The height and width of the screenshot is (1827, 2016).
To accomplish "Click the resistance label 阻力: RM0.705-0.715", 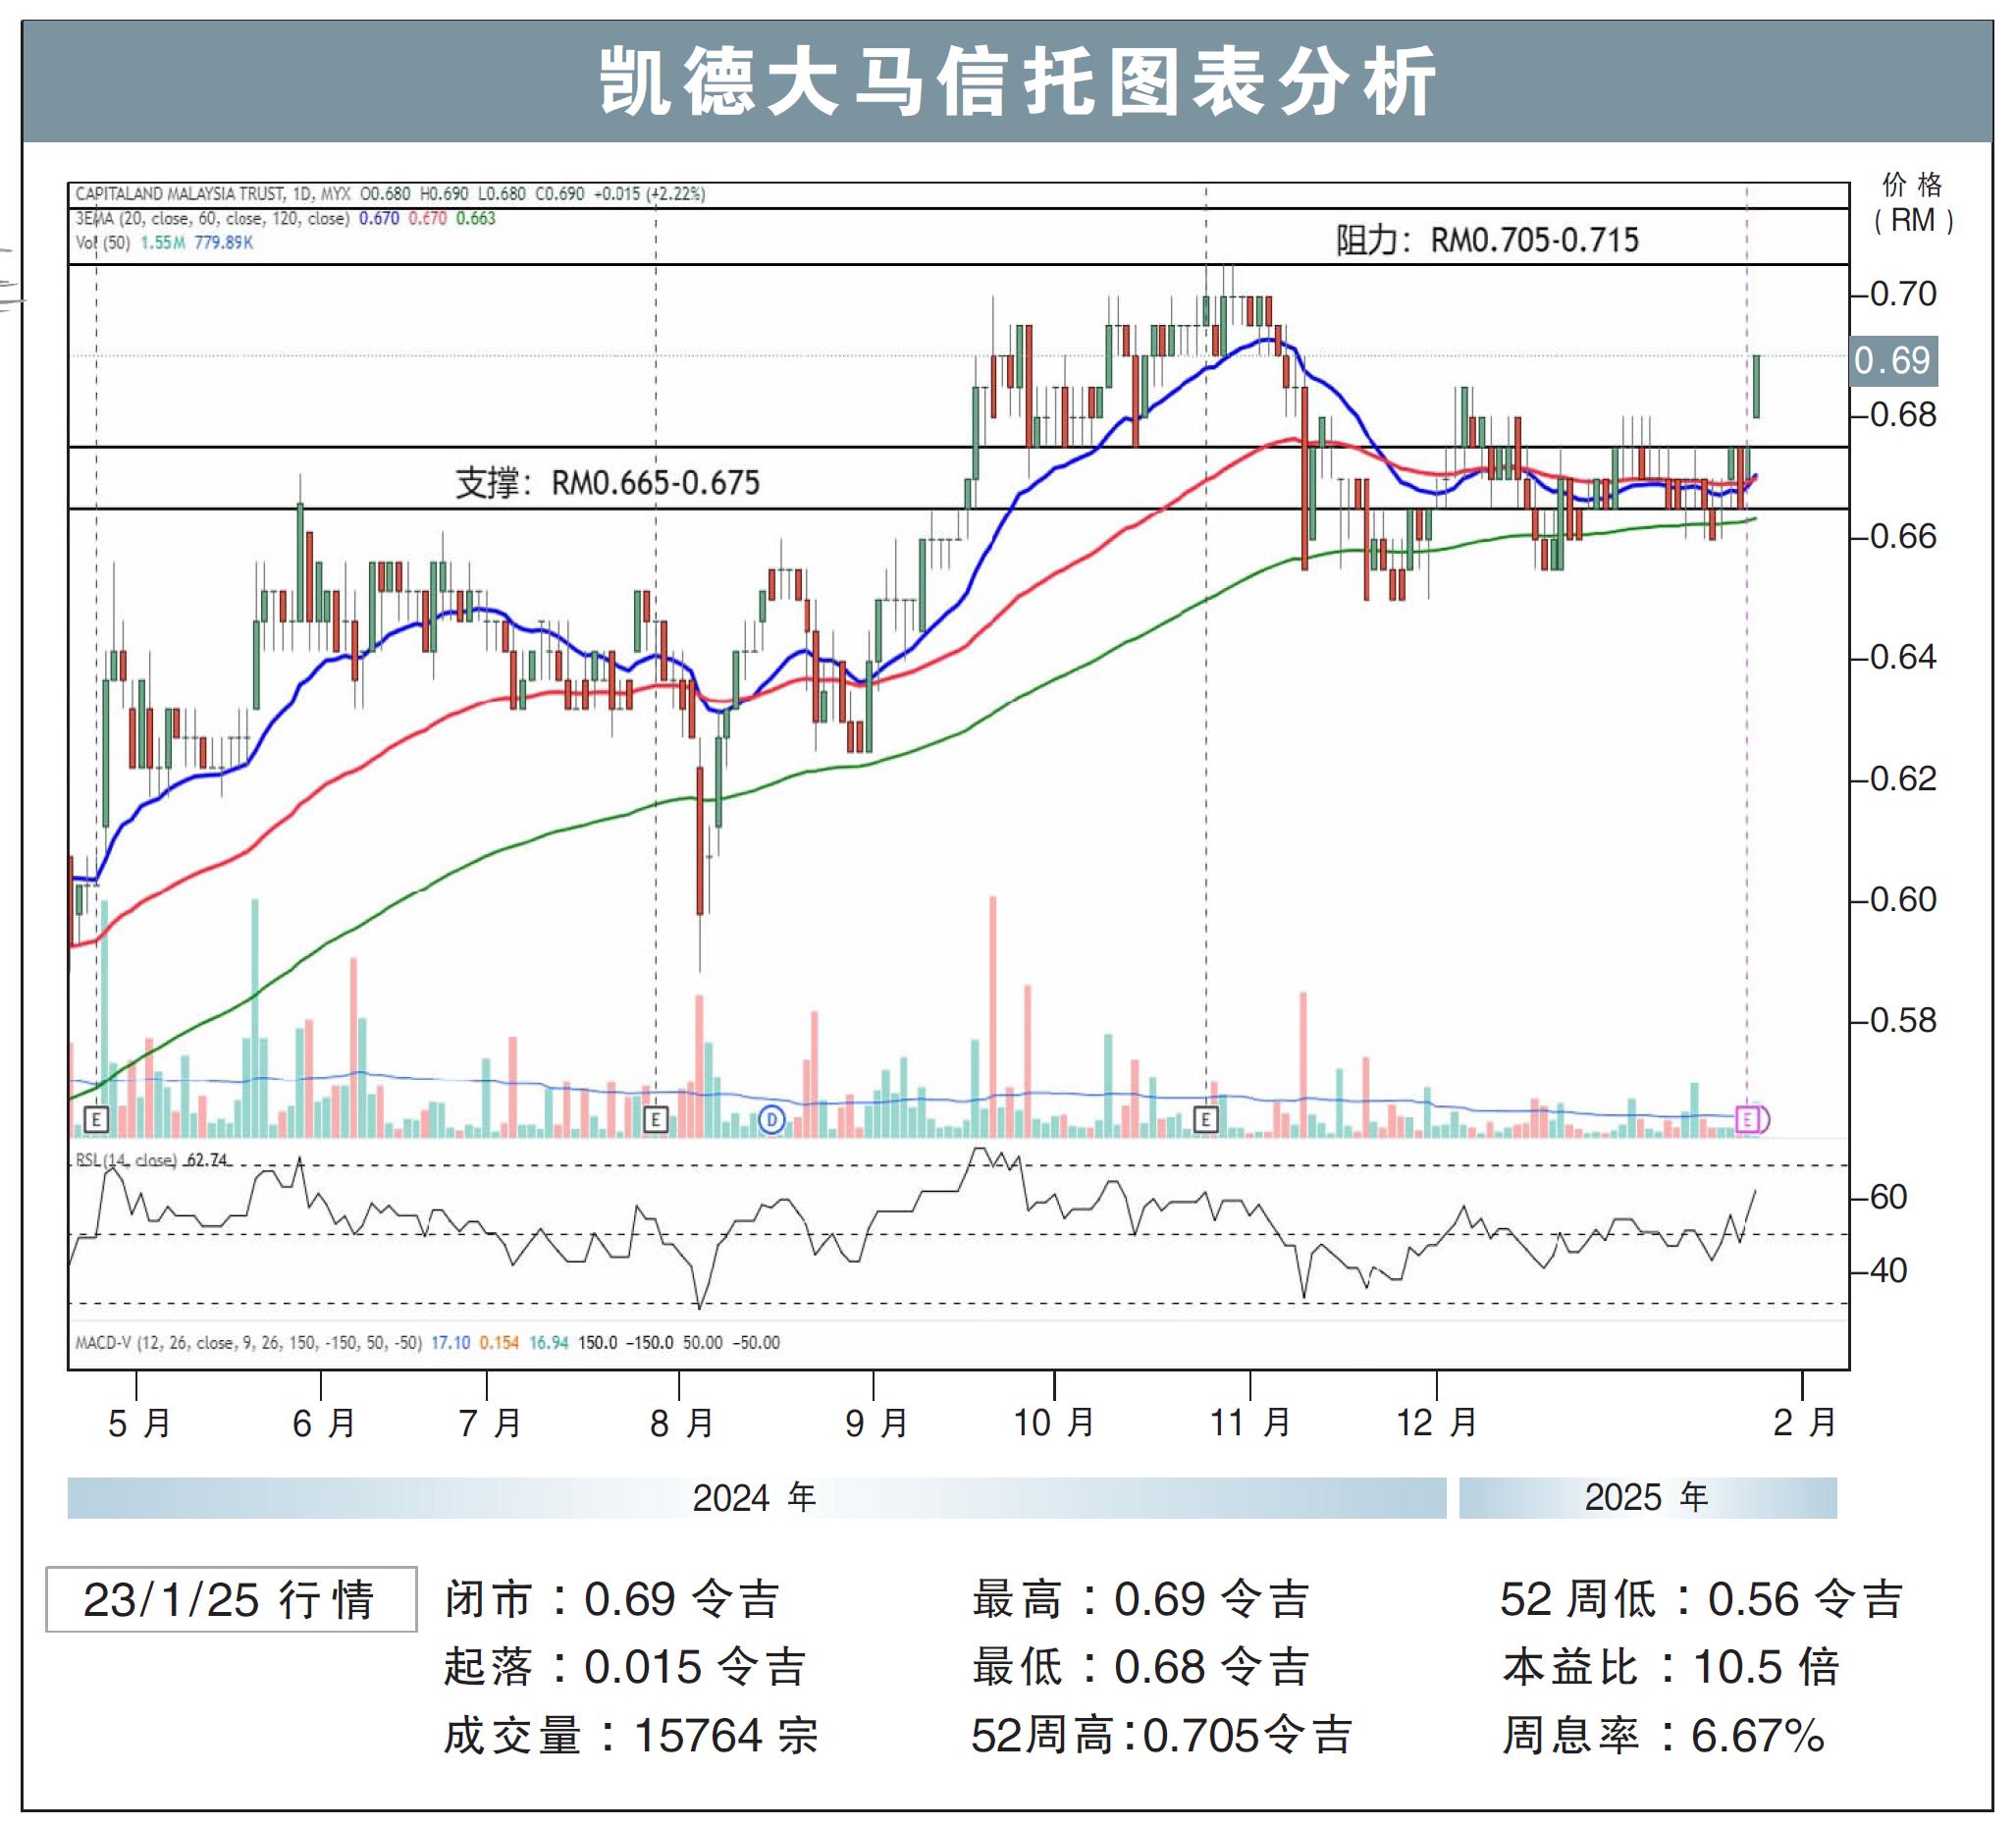I will coord(1487,240).
